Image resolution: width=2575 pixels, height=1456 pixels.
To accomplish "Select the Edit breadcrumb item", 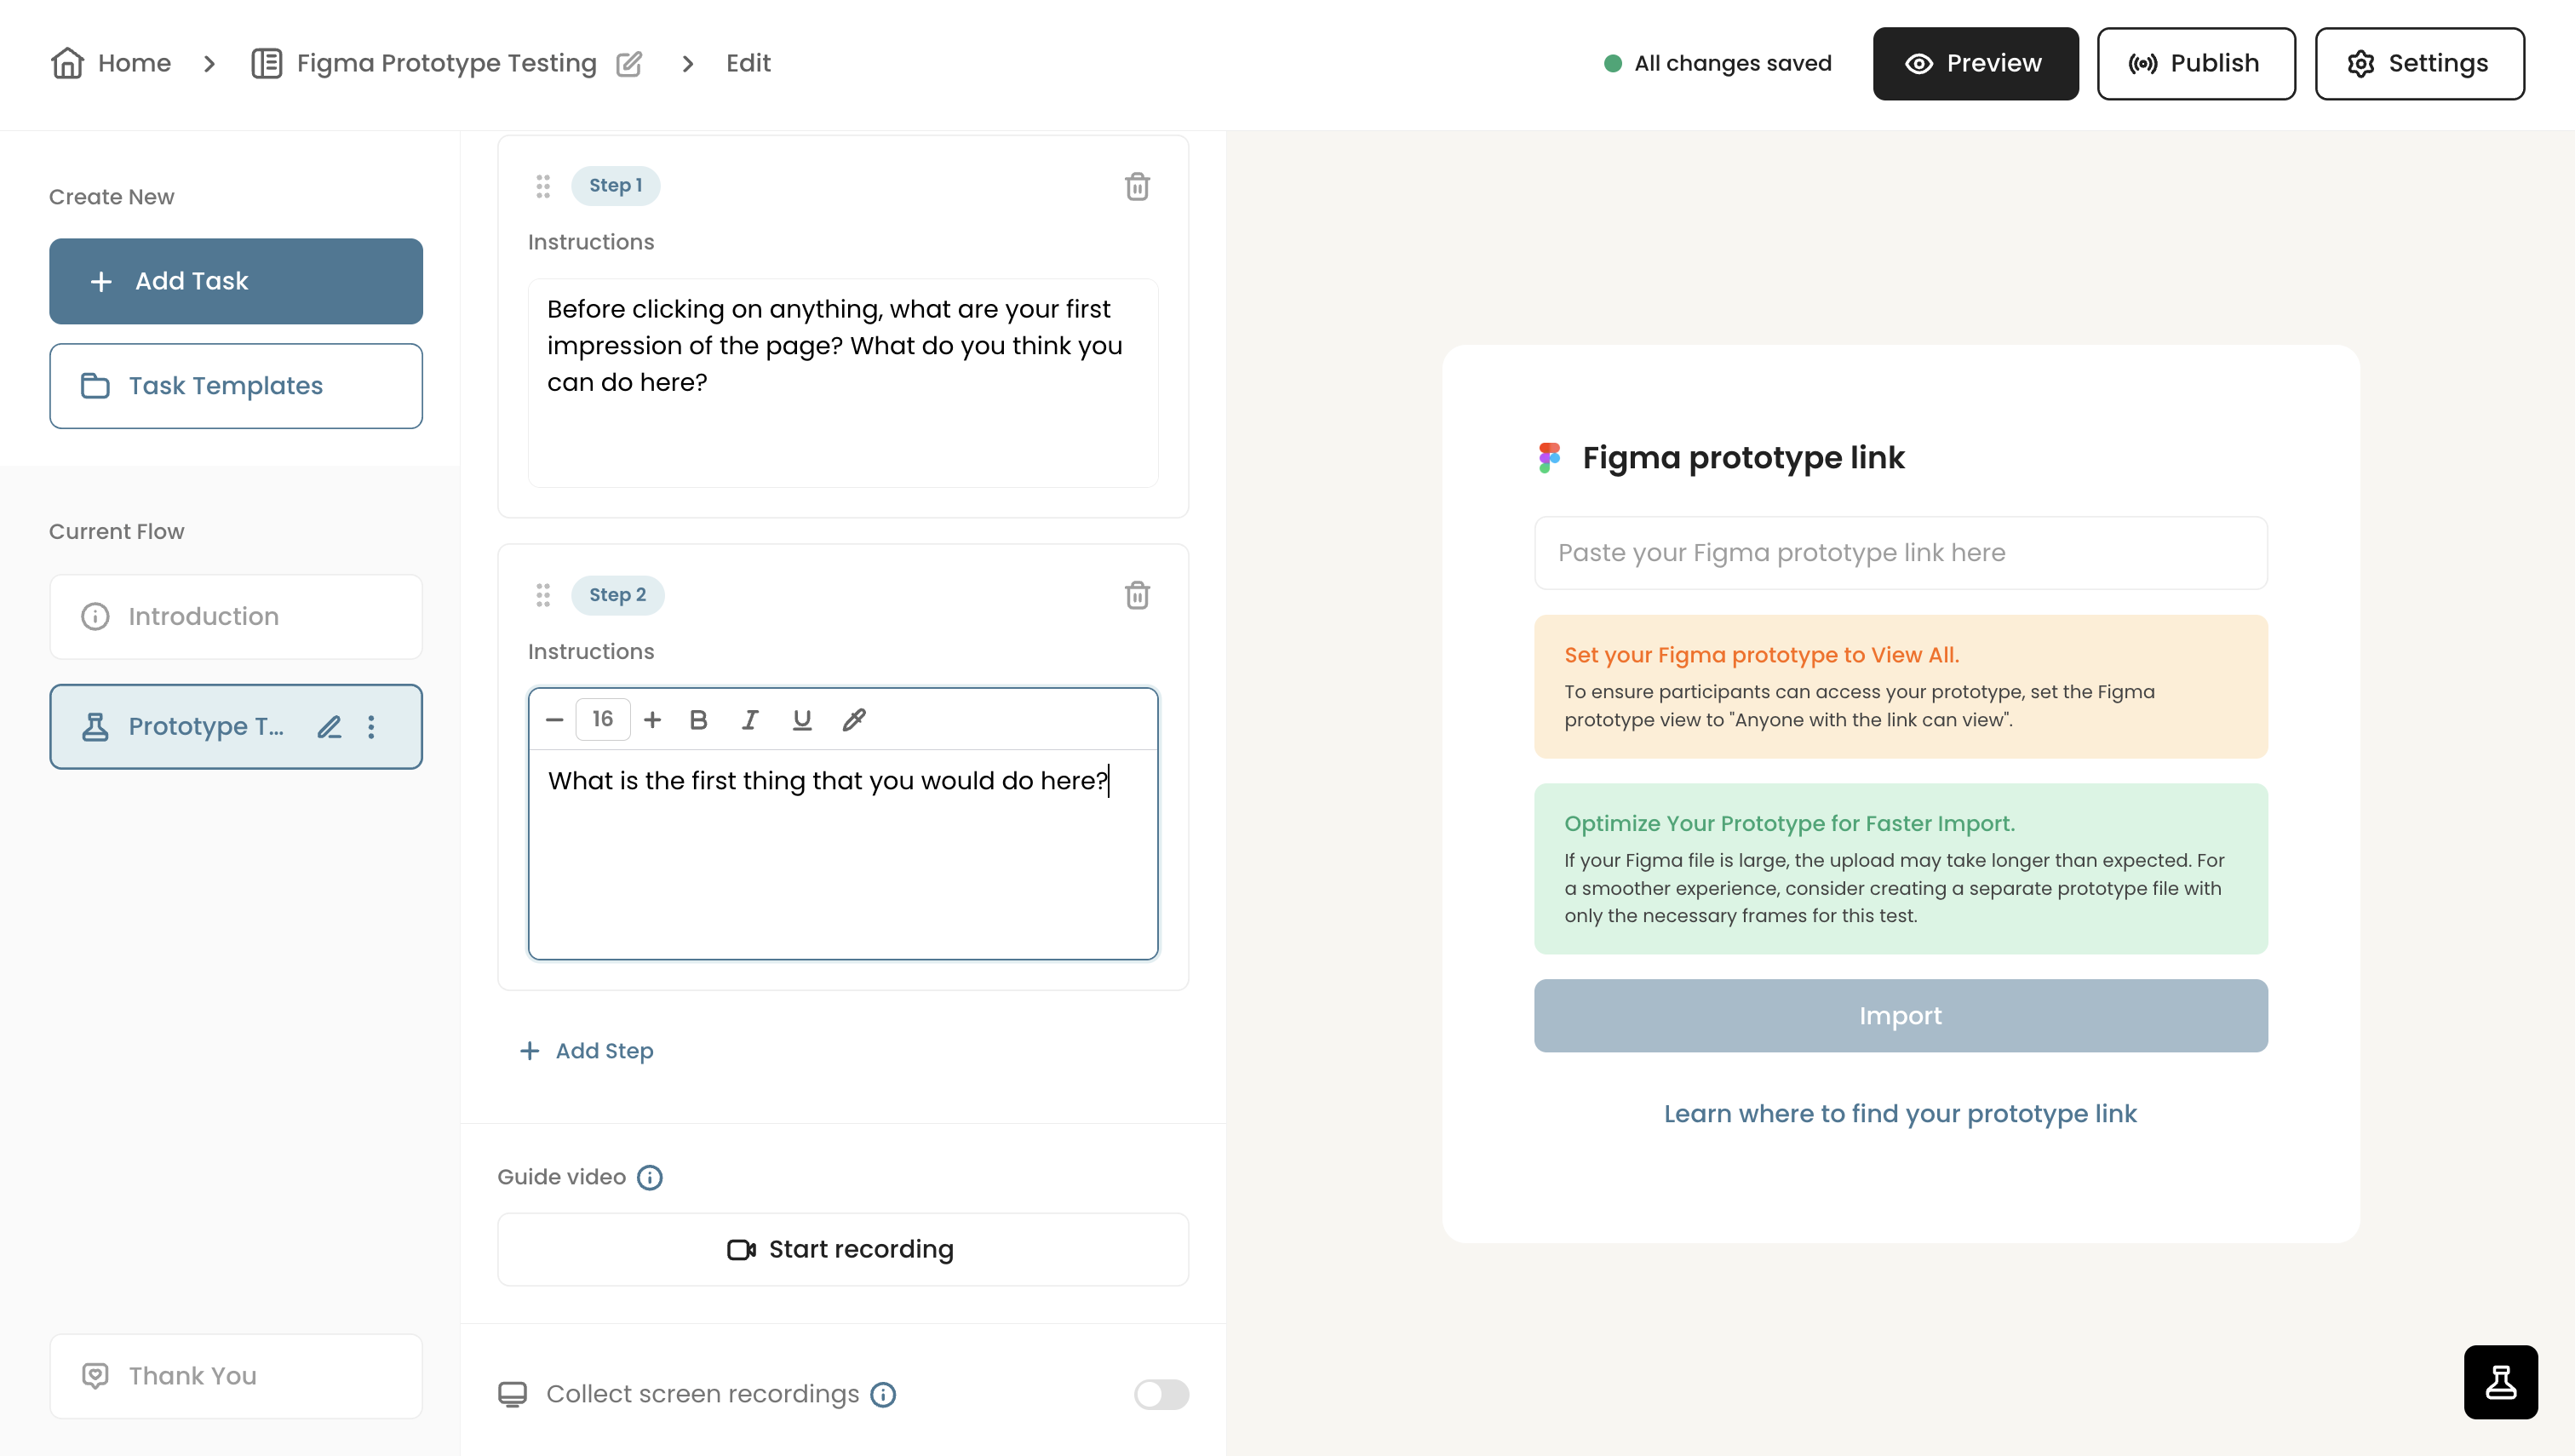I will coord(748,63).
